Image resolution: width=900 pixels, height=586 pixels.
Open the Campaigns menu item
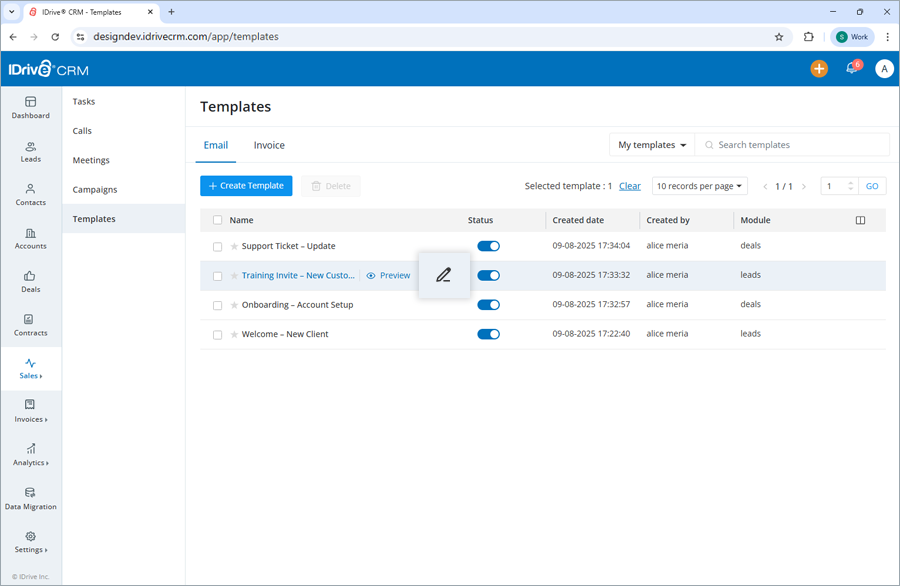click(94, 189)
